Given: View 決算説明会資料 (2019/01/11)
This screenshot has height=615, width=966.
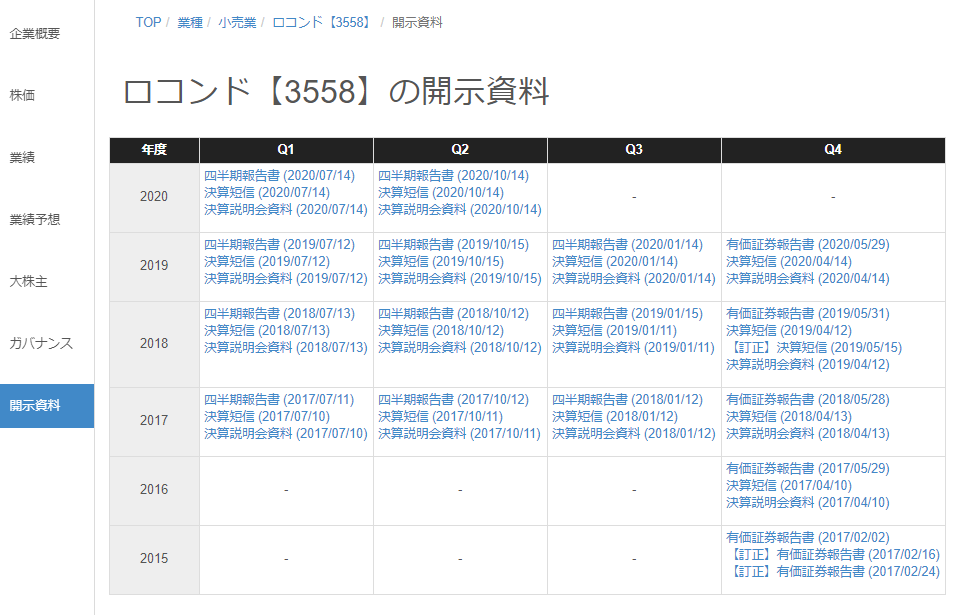Looking at the screenshot, I should (633, 348).
